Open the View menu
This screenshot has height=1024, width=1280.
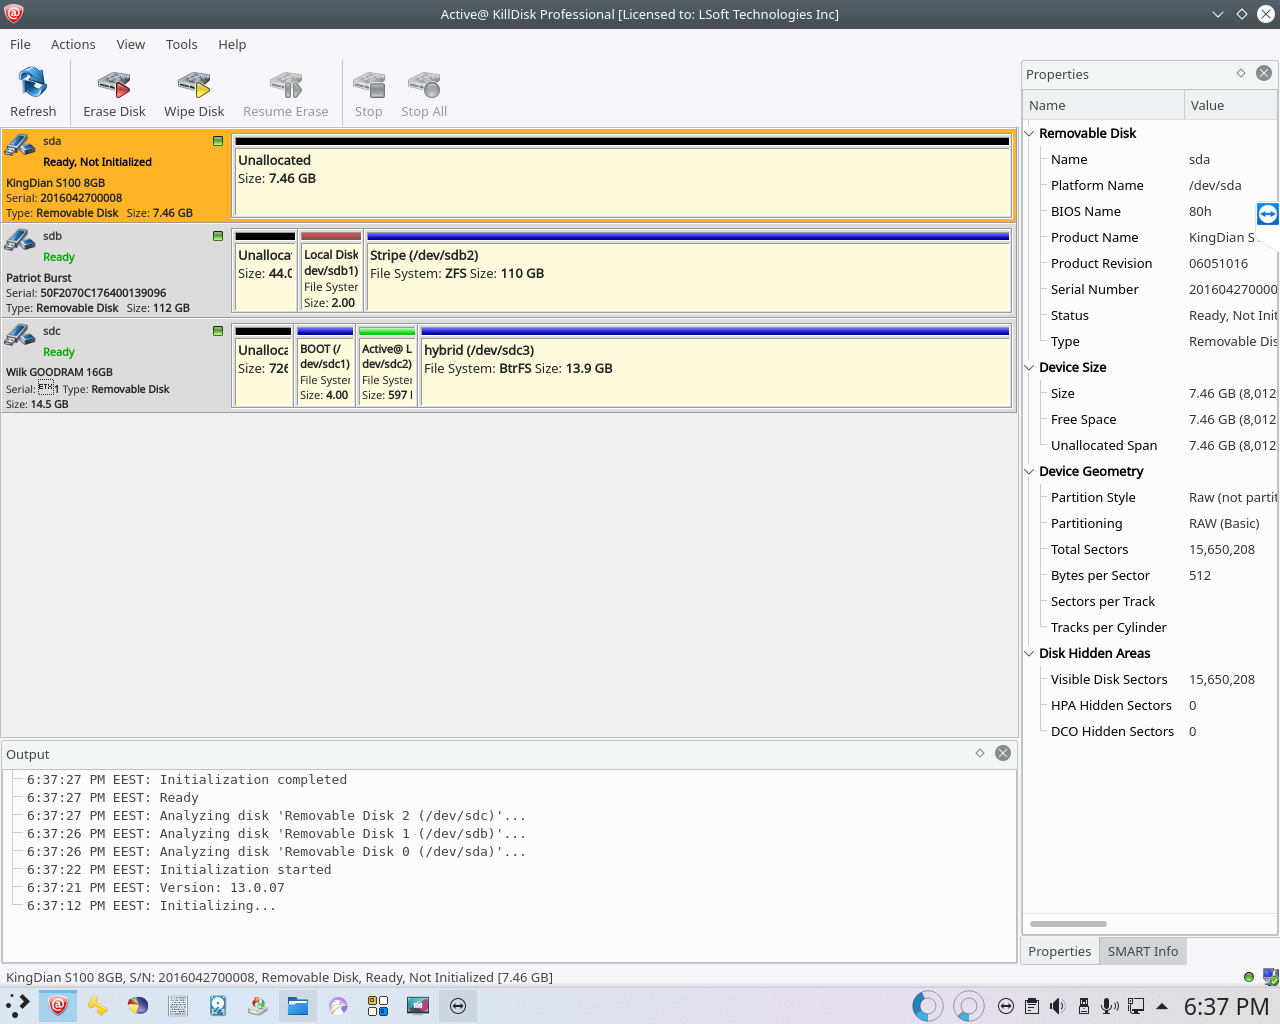[x=131, y=44]
